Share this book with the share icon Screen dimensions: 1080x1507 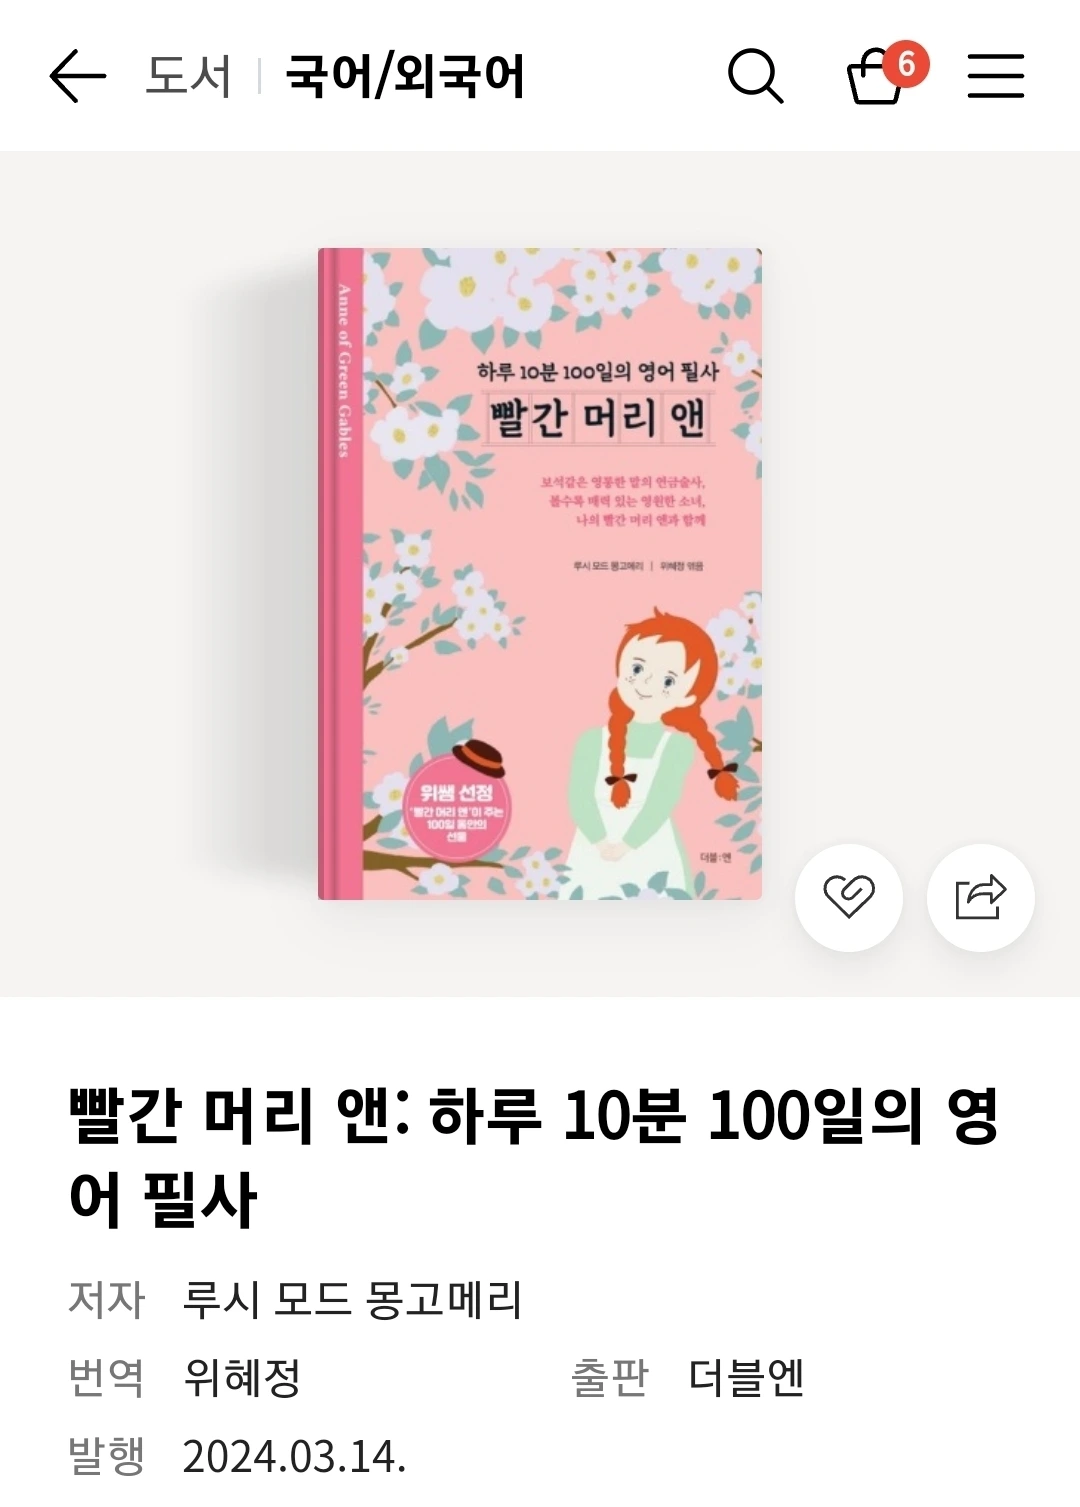tap(981, 897)
